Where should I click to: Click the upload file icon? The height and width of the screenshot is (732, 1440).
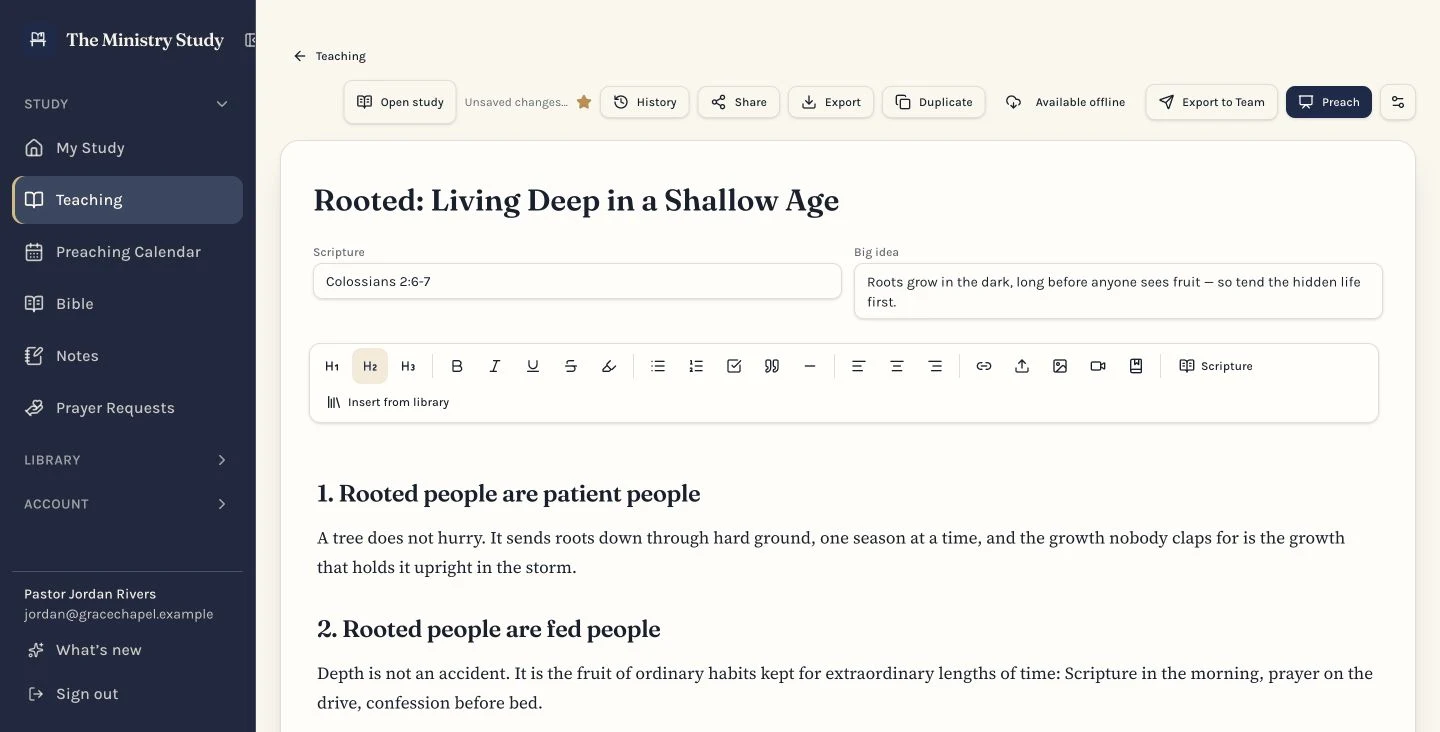click(1022, 366)
